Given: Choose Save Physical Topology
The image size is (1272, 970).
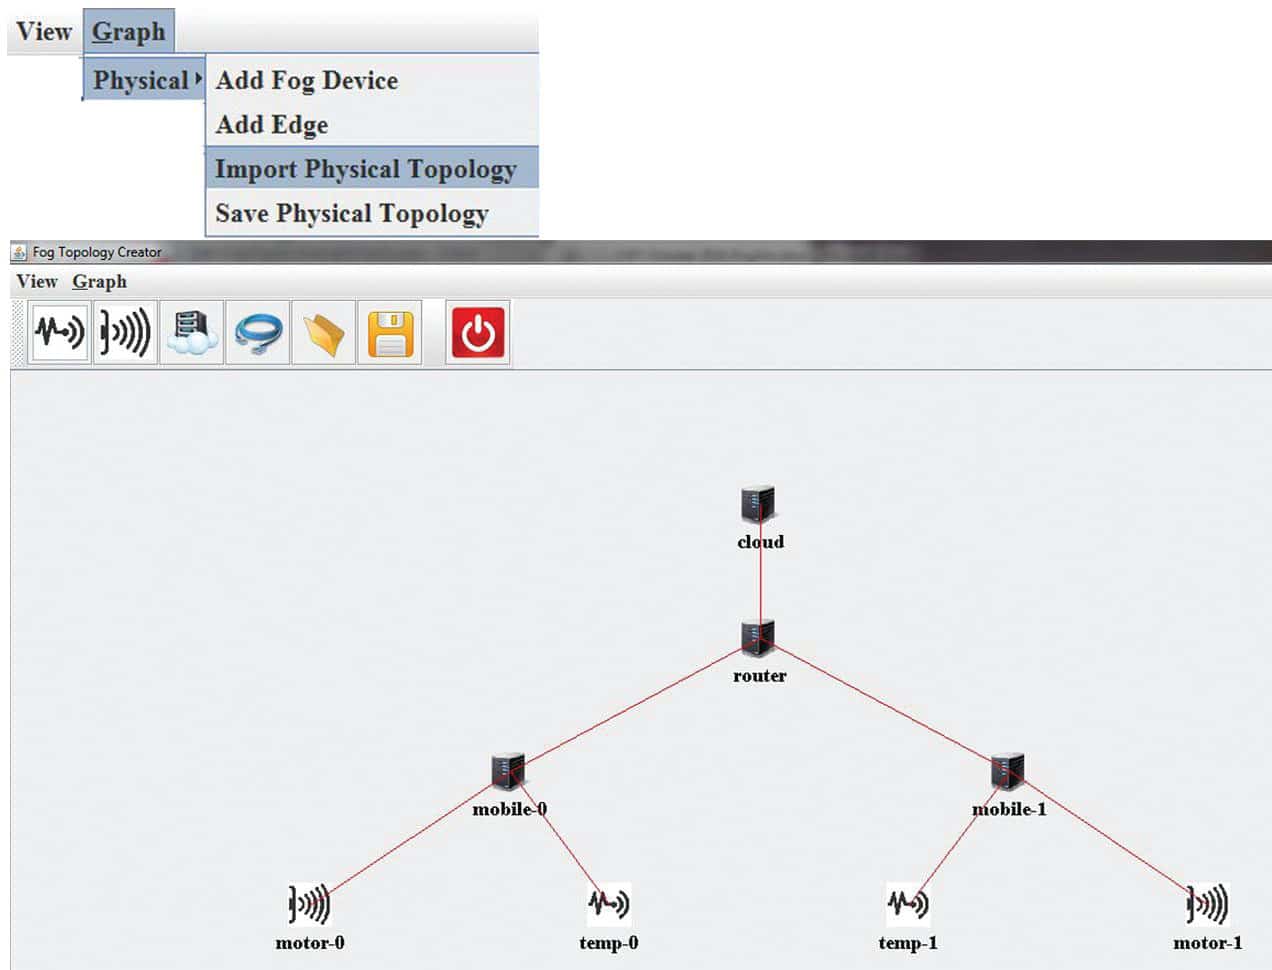Looking at the screenshot, I should pyautogui.click(x=352, y=214).
